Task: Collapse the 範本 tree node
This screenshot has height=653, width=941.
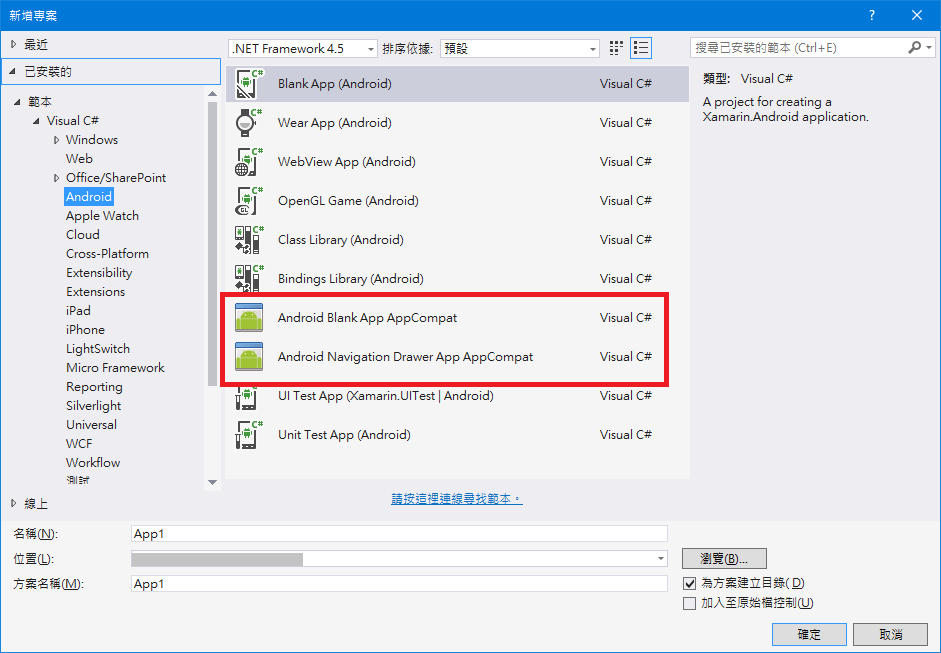Action: click(17, 102)
